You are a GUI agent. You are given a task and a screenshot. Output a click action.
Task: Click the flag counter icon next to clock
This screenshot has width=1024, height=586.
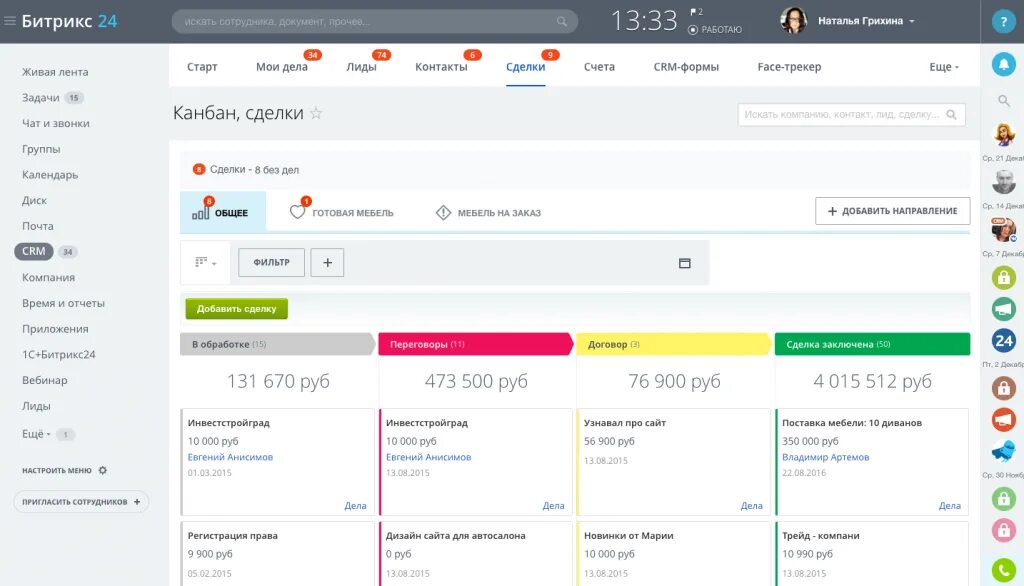coord(696,12)
